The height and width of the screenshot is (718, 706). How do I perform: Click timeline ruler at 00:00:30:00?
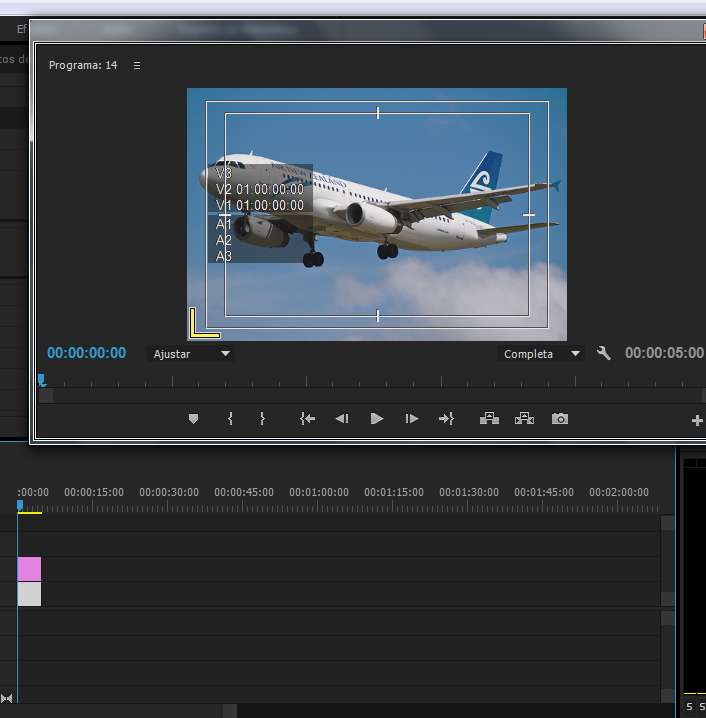coord(169,492)
